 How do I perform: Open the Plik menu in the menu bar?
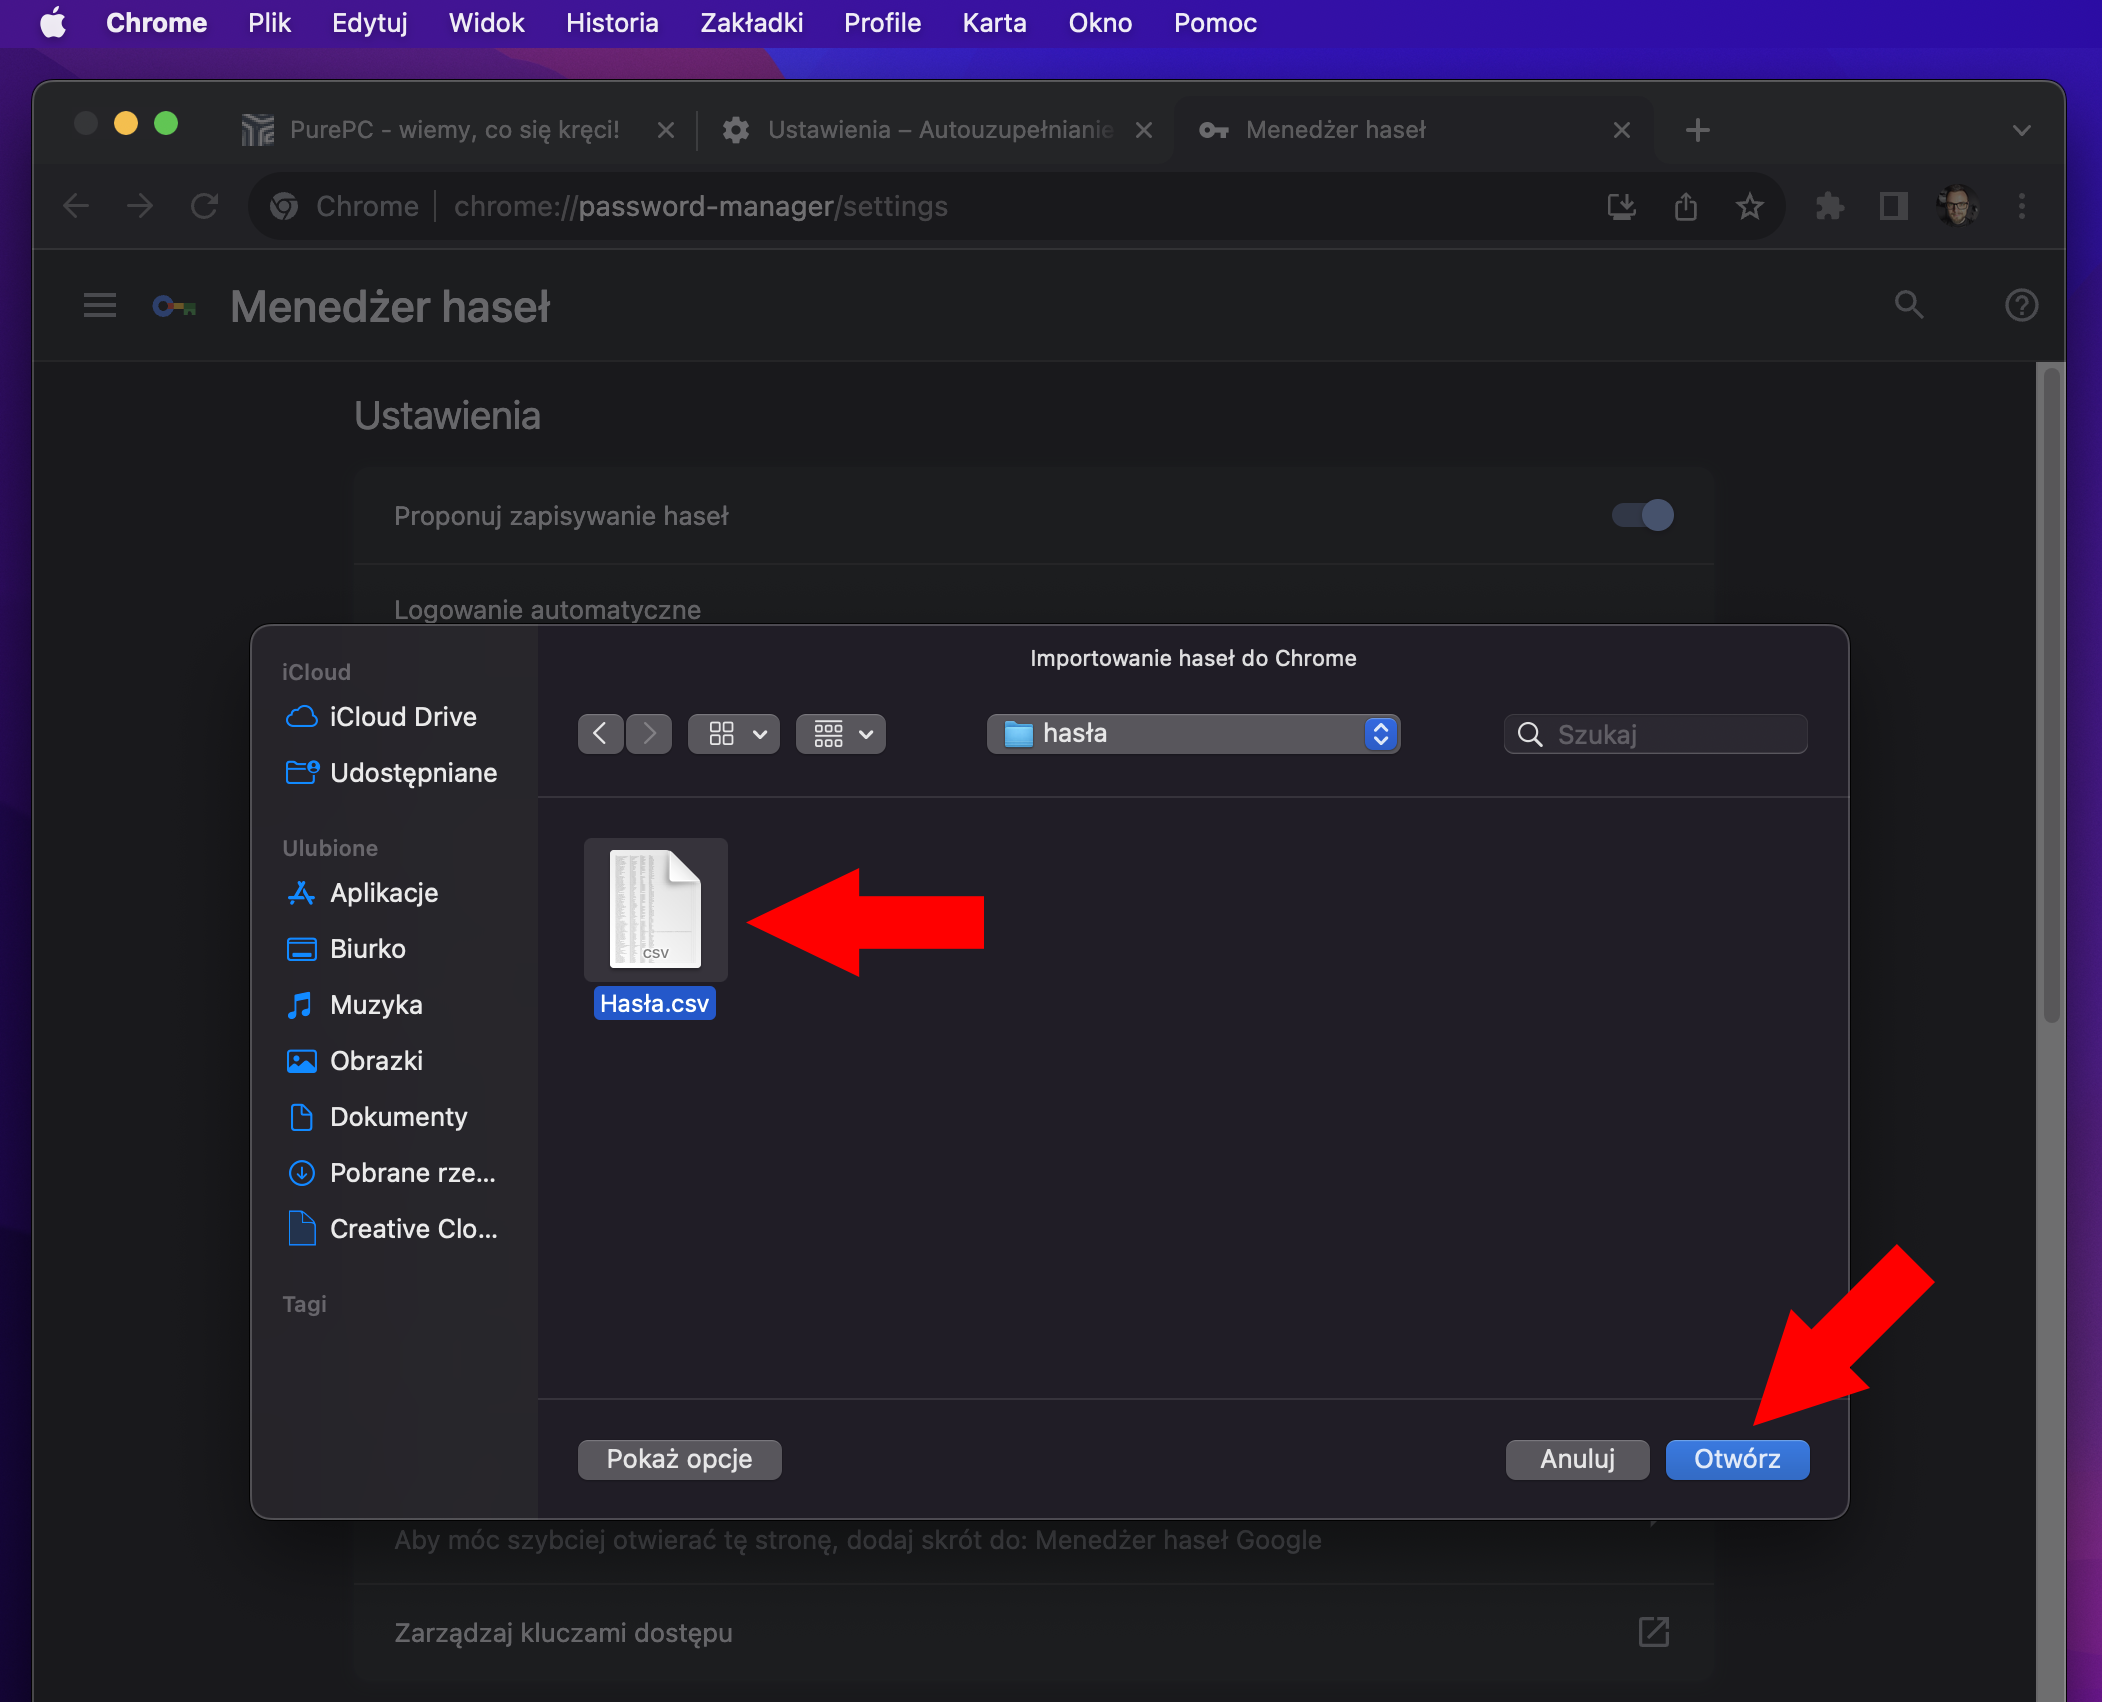pyautogui.click(x=269, y=22)
